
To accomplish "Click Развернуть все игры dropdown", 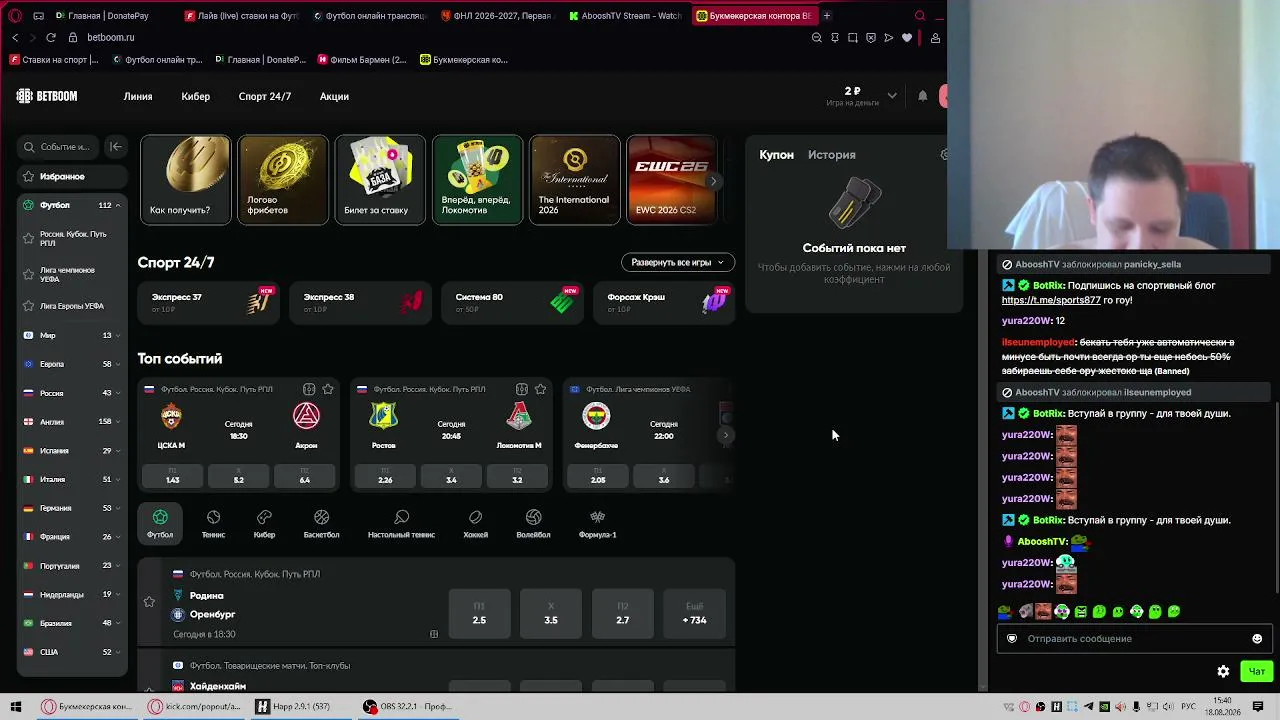I will (x=677, y=262).
